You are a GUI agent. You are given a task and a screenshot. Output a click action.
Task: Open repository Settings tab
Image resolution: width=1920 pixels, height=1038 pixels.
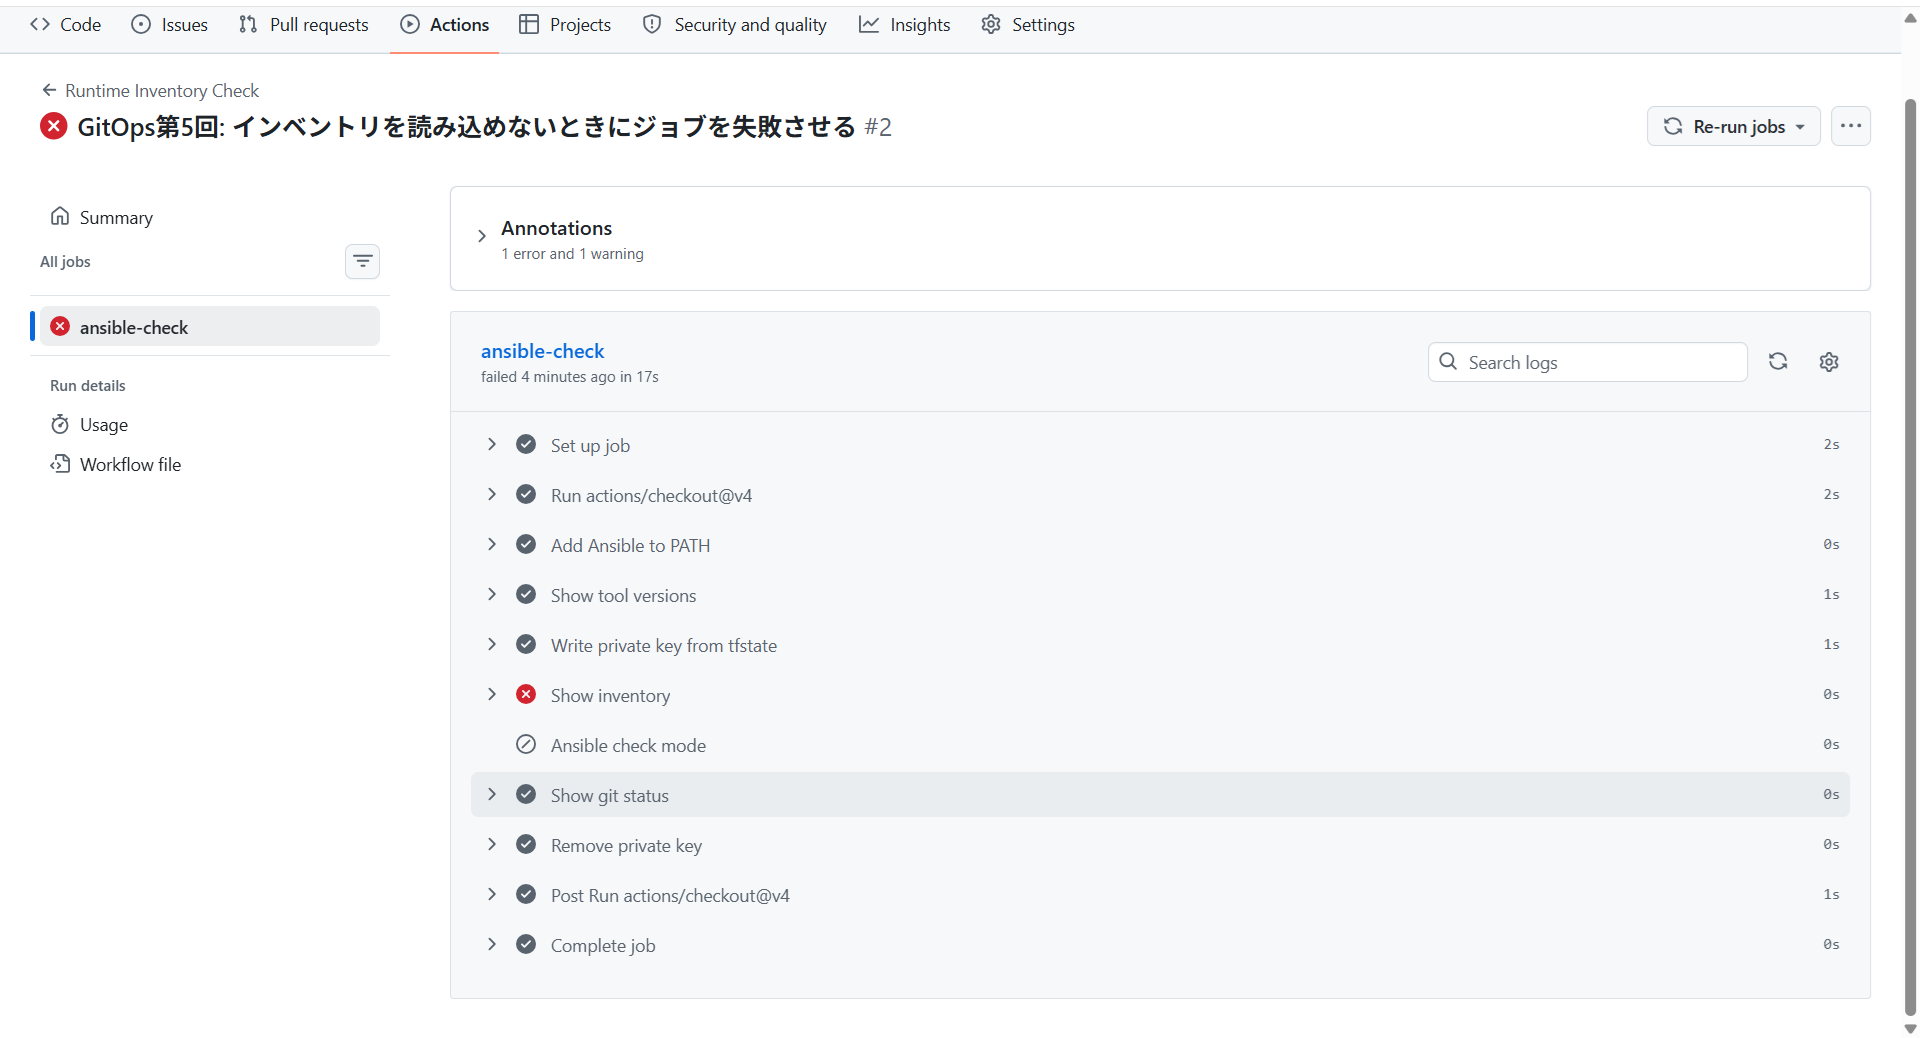point(1028,25)
